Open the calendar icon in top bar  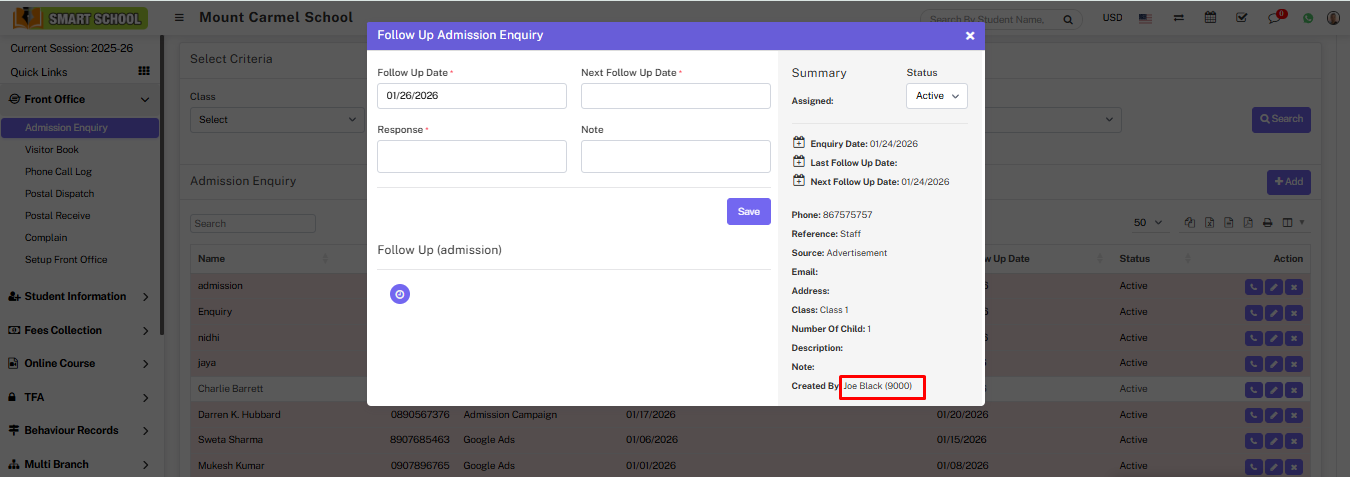pos(1210,18)
